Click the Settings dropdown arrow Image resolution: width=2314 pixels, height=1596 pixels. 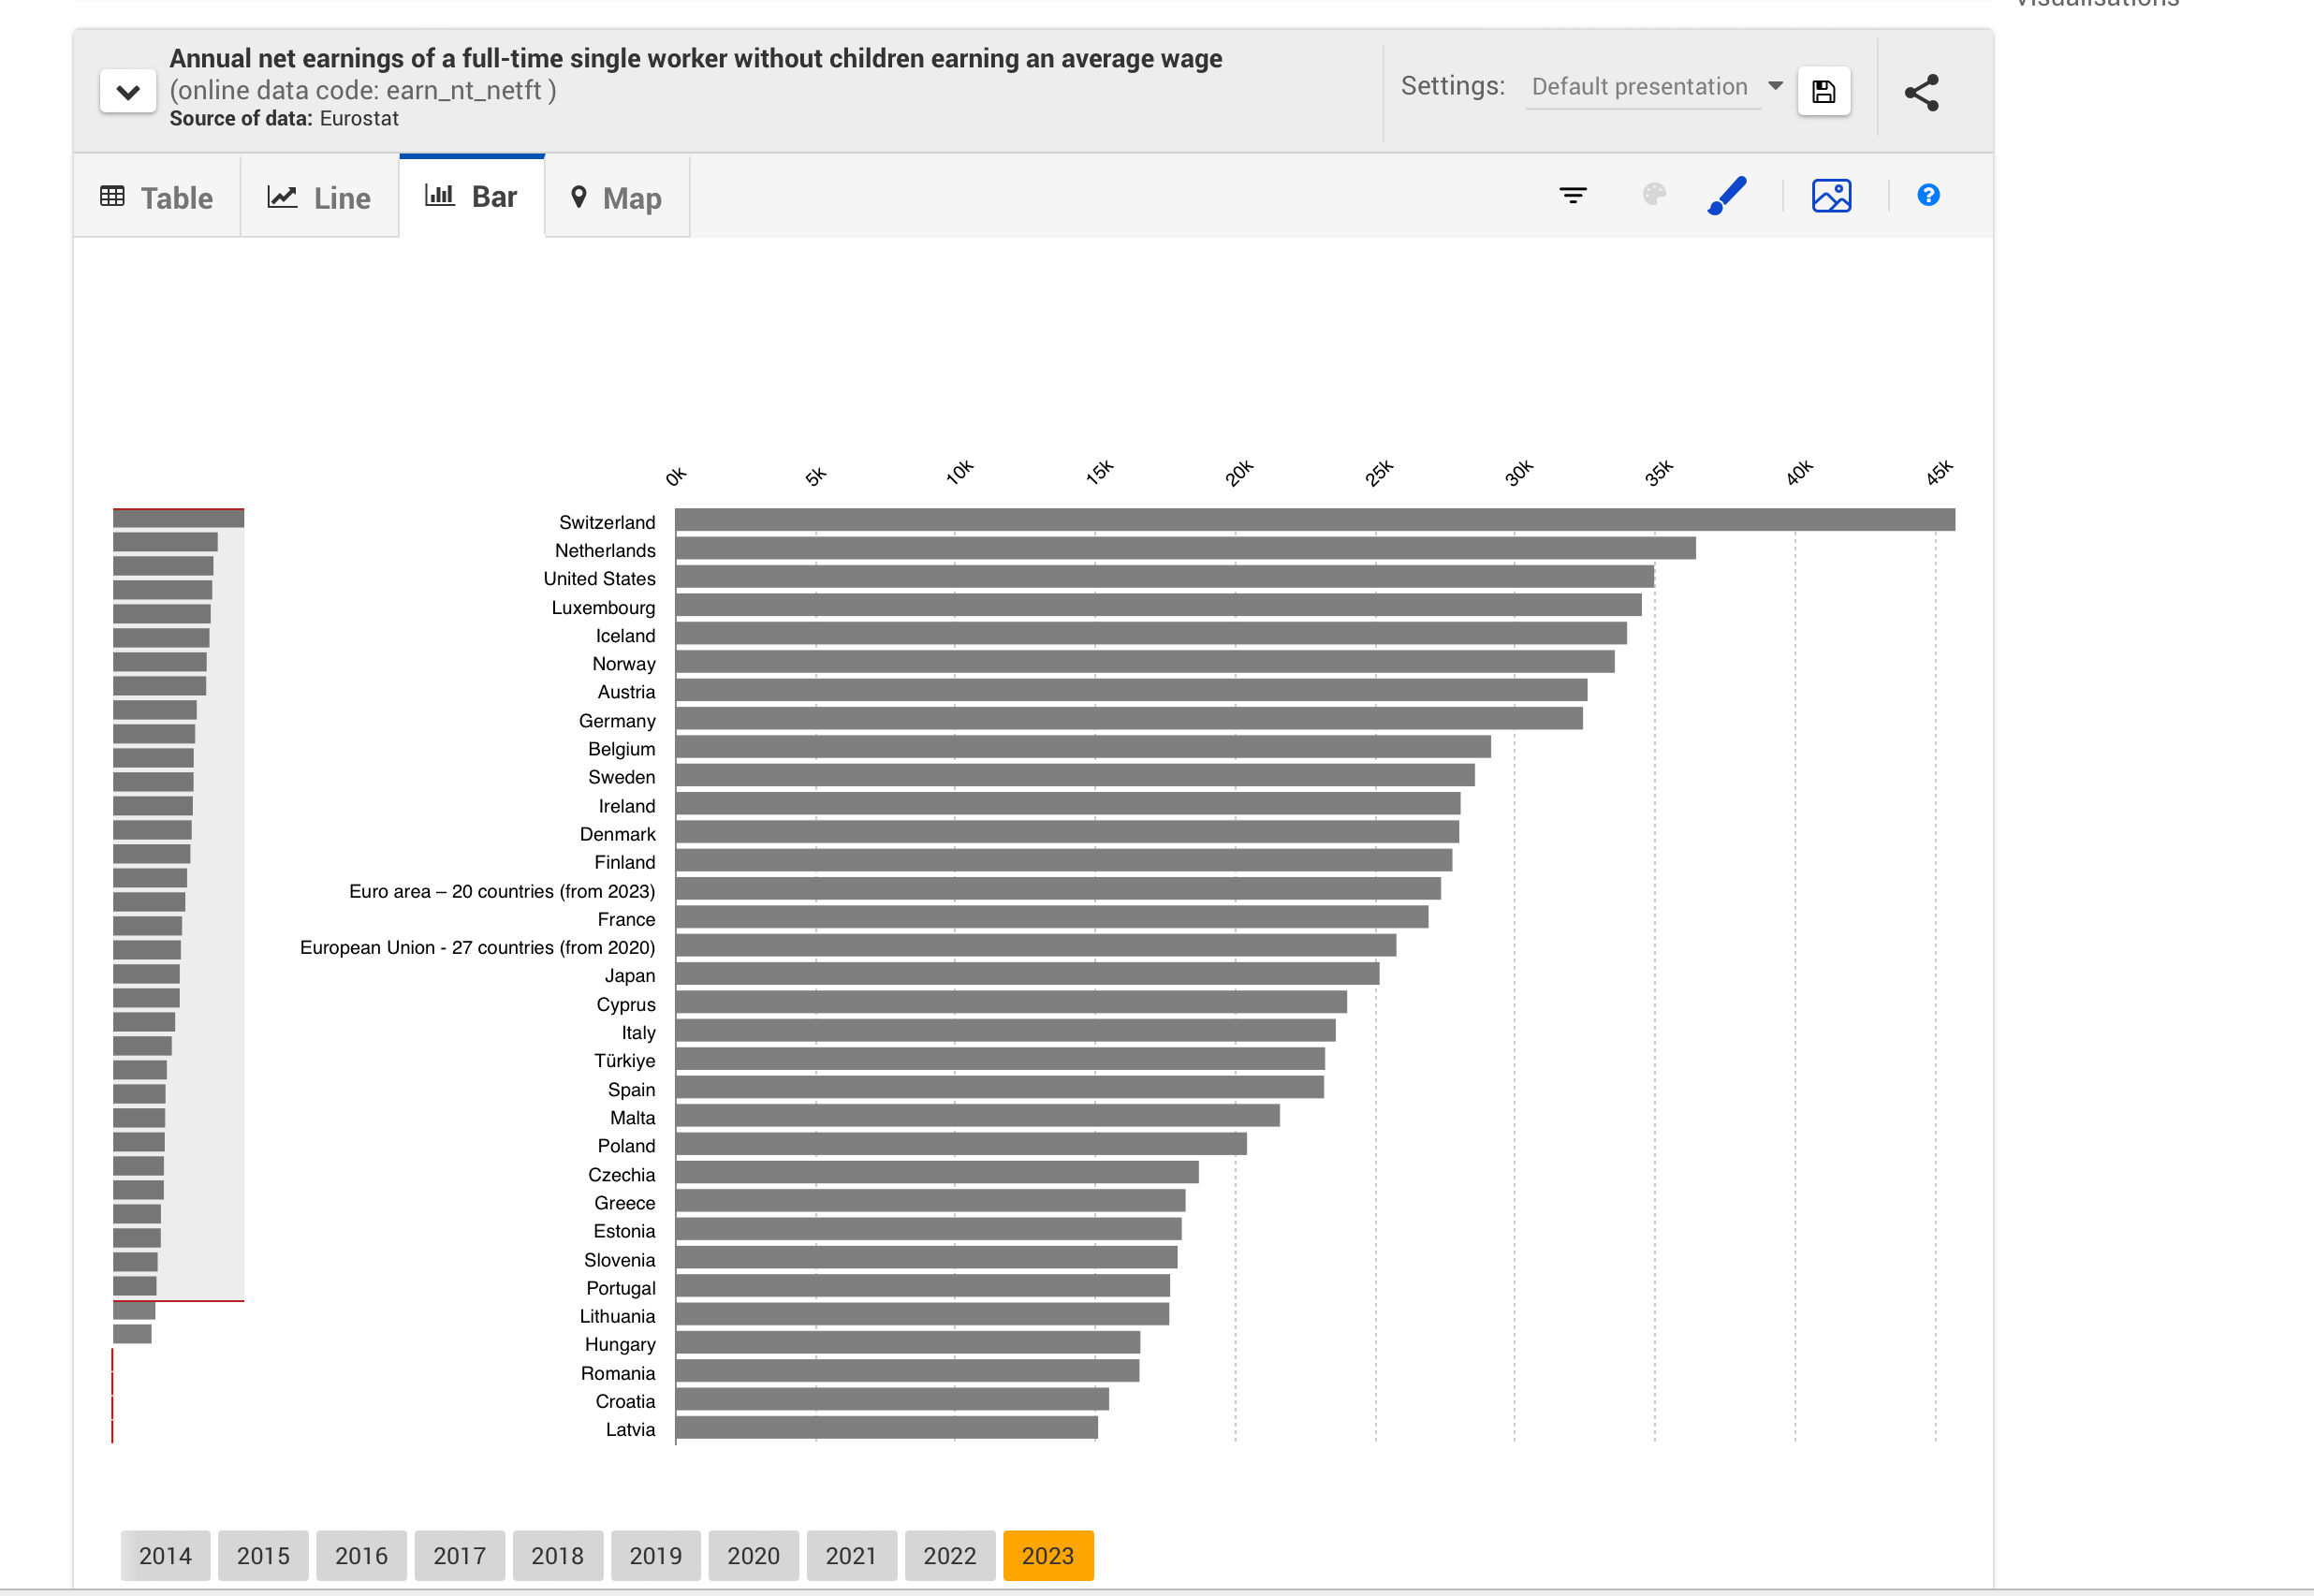[1775, 86]
